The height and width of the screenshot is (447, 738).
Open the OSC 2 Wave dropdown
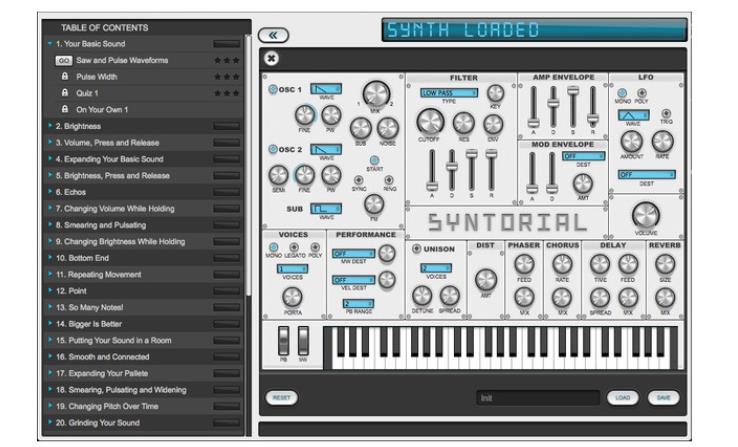[x=326, y=150]
